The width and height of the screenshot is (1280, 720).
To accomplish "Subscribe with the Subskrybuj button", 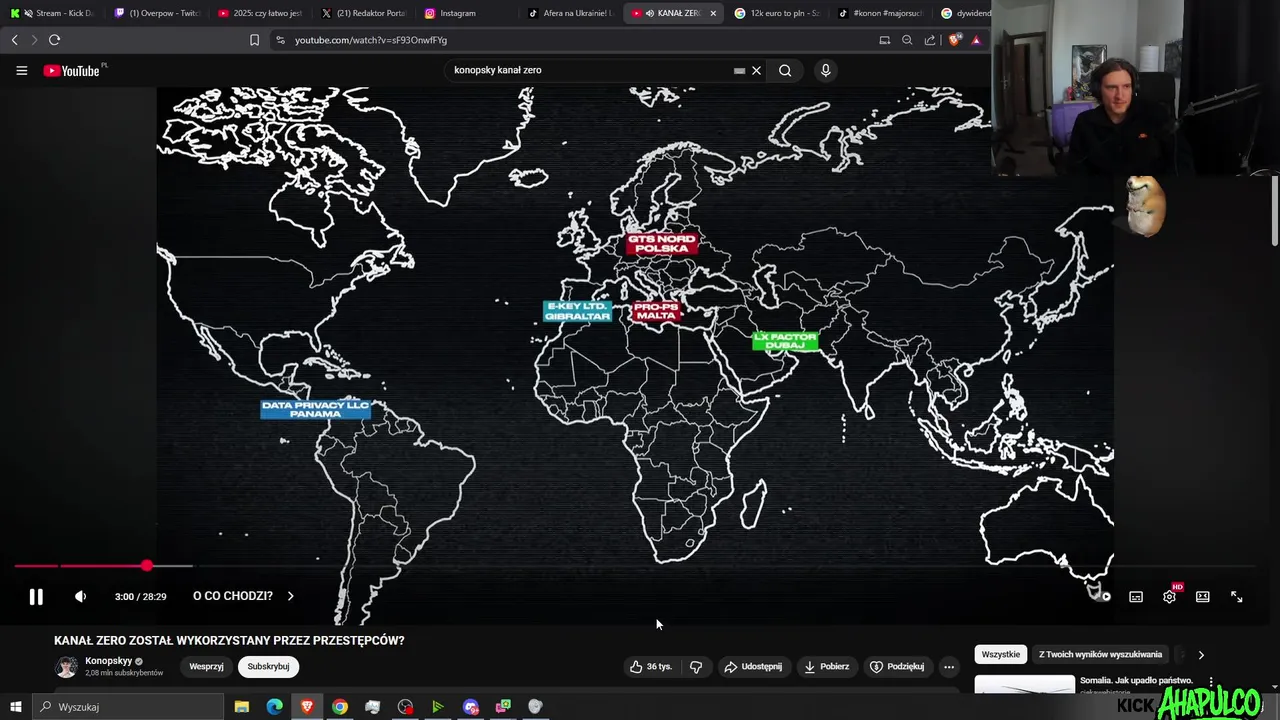I will coord(268,666).
